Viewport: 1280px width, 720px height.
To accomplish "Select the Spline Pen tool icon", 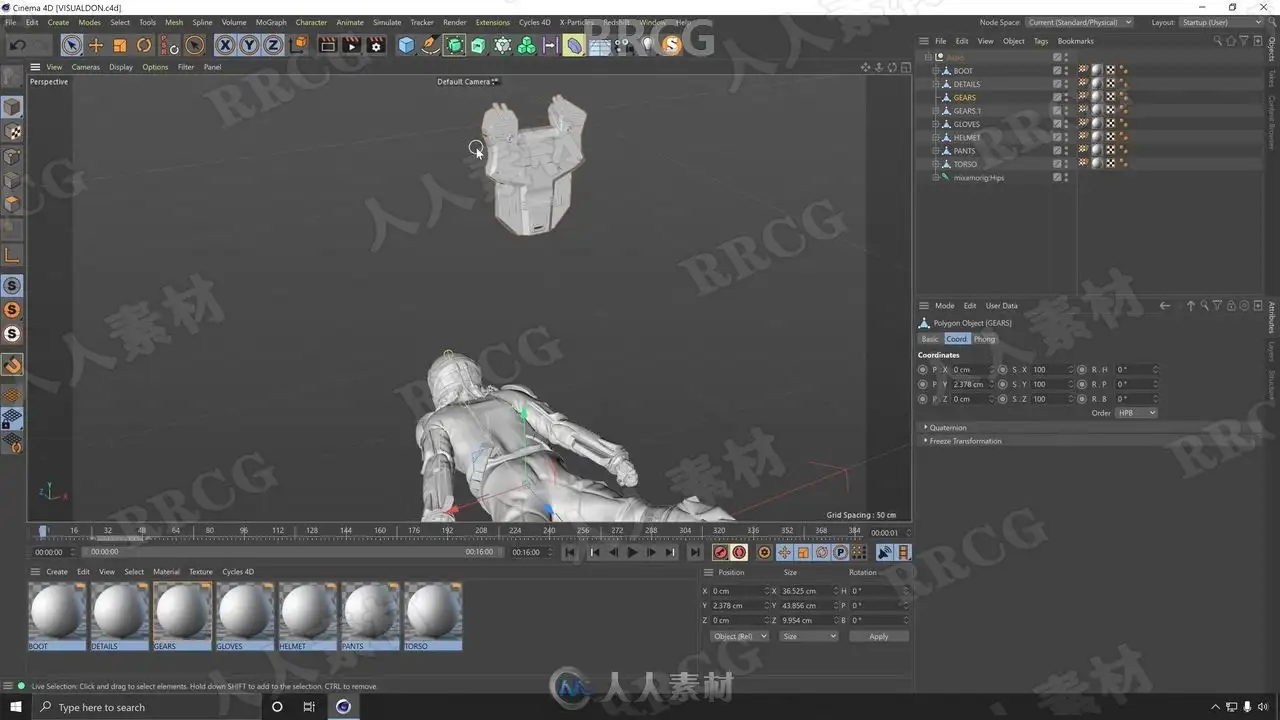I will (x=430, y=45).
